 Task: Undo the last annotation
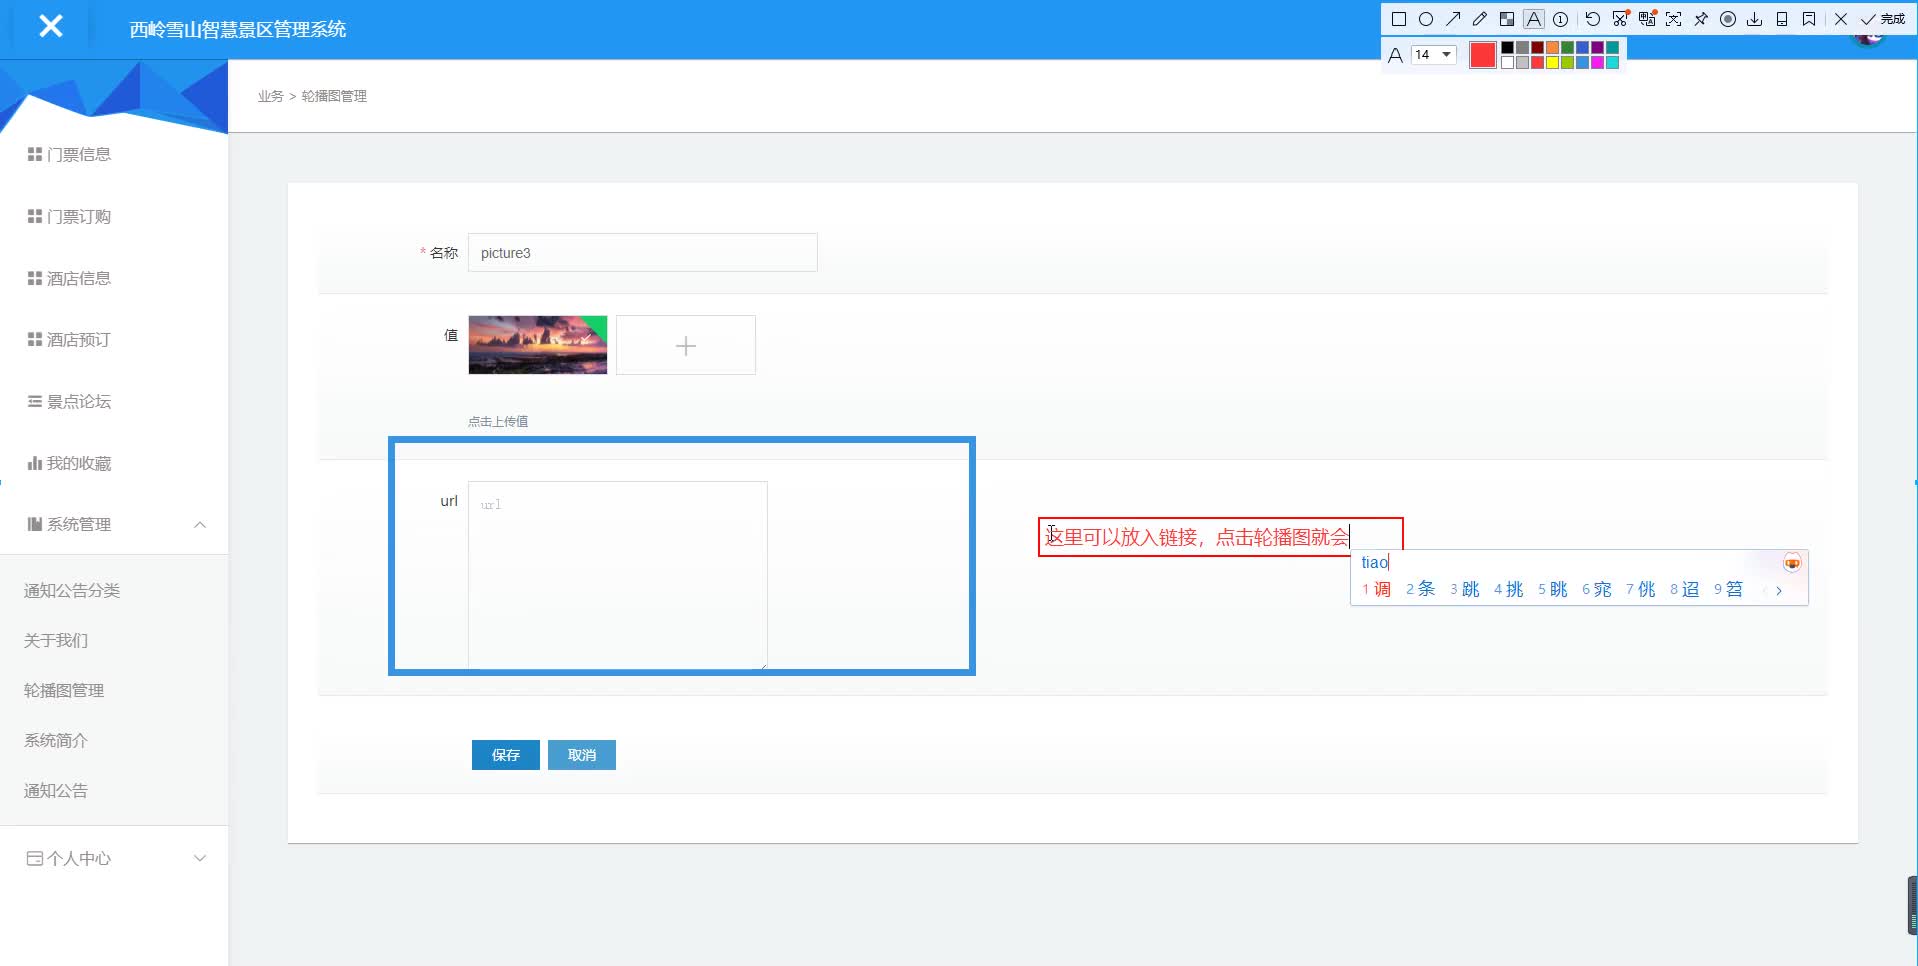[x=1593, y=19]
